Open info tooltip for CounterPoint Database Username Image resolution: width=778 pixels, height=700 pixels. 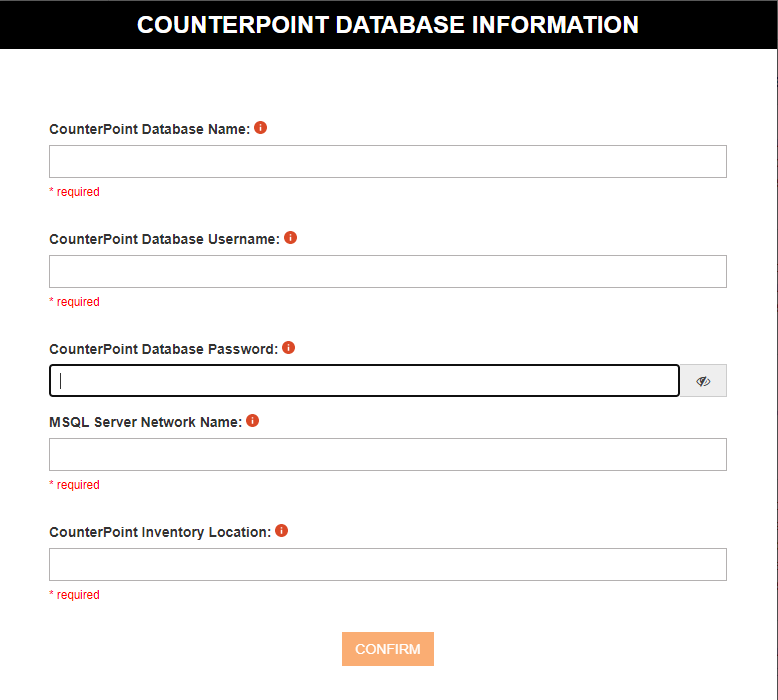[290, 238]
